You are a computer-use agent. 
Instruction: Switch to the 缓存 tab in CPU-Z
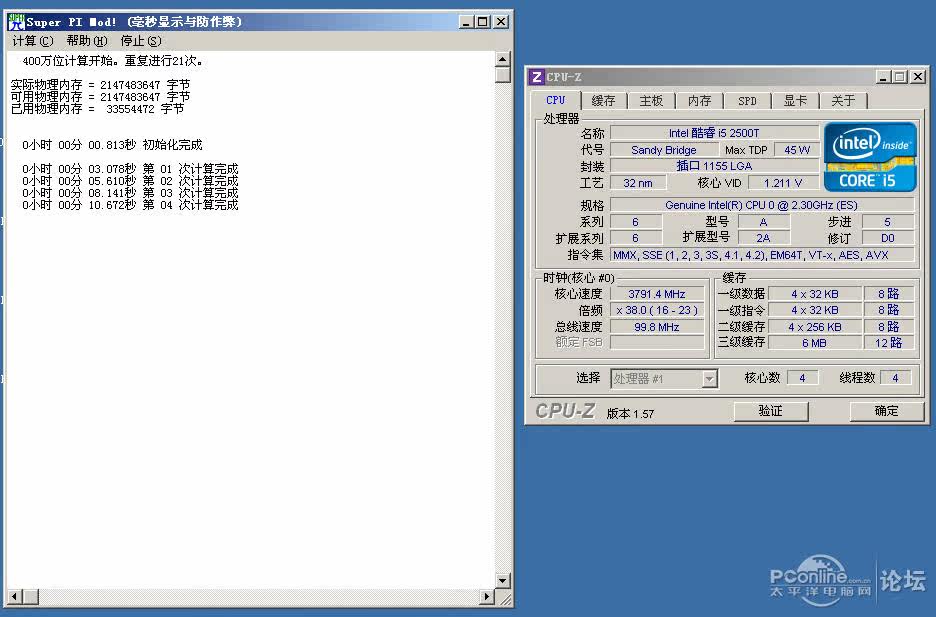(604, 101)
